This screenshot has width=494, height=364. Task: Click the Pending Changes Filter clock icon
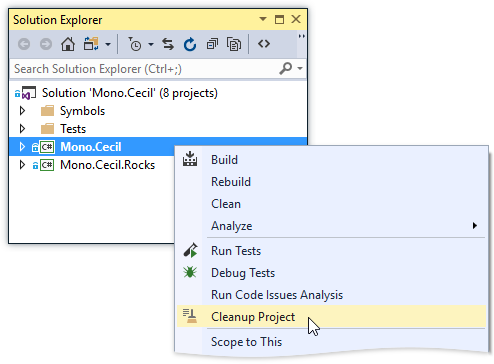click(135, 44)
